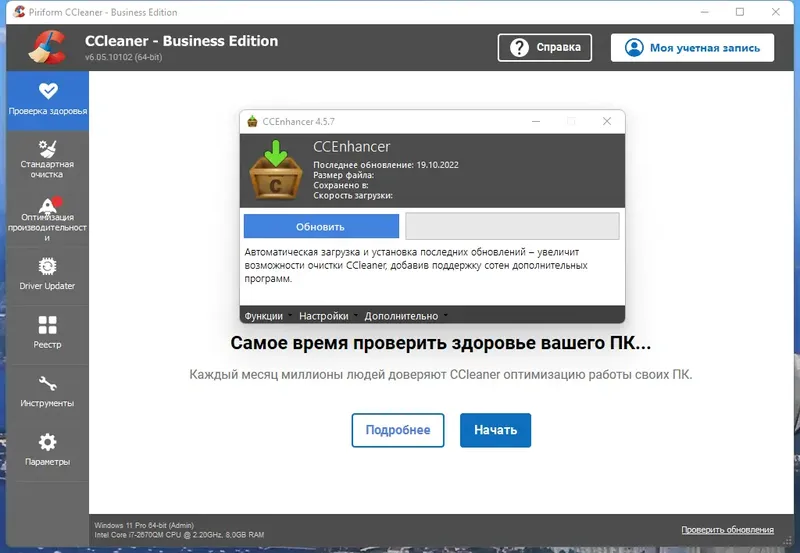The height and width of the screenshot is (553, 800).
Task: Close the CCEnhancer window
Action: [607, 121]
